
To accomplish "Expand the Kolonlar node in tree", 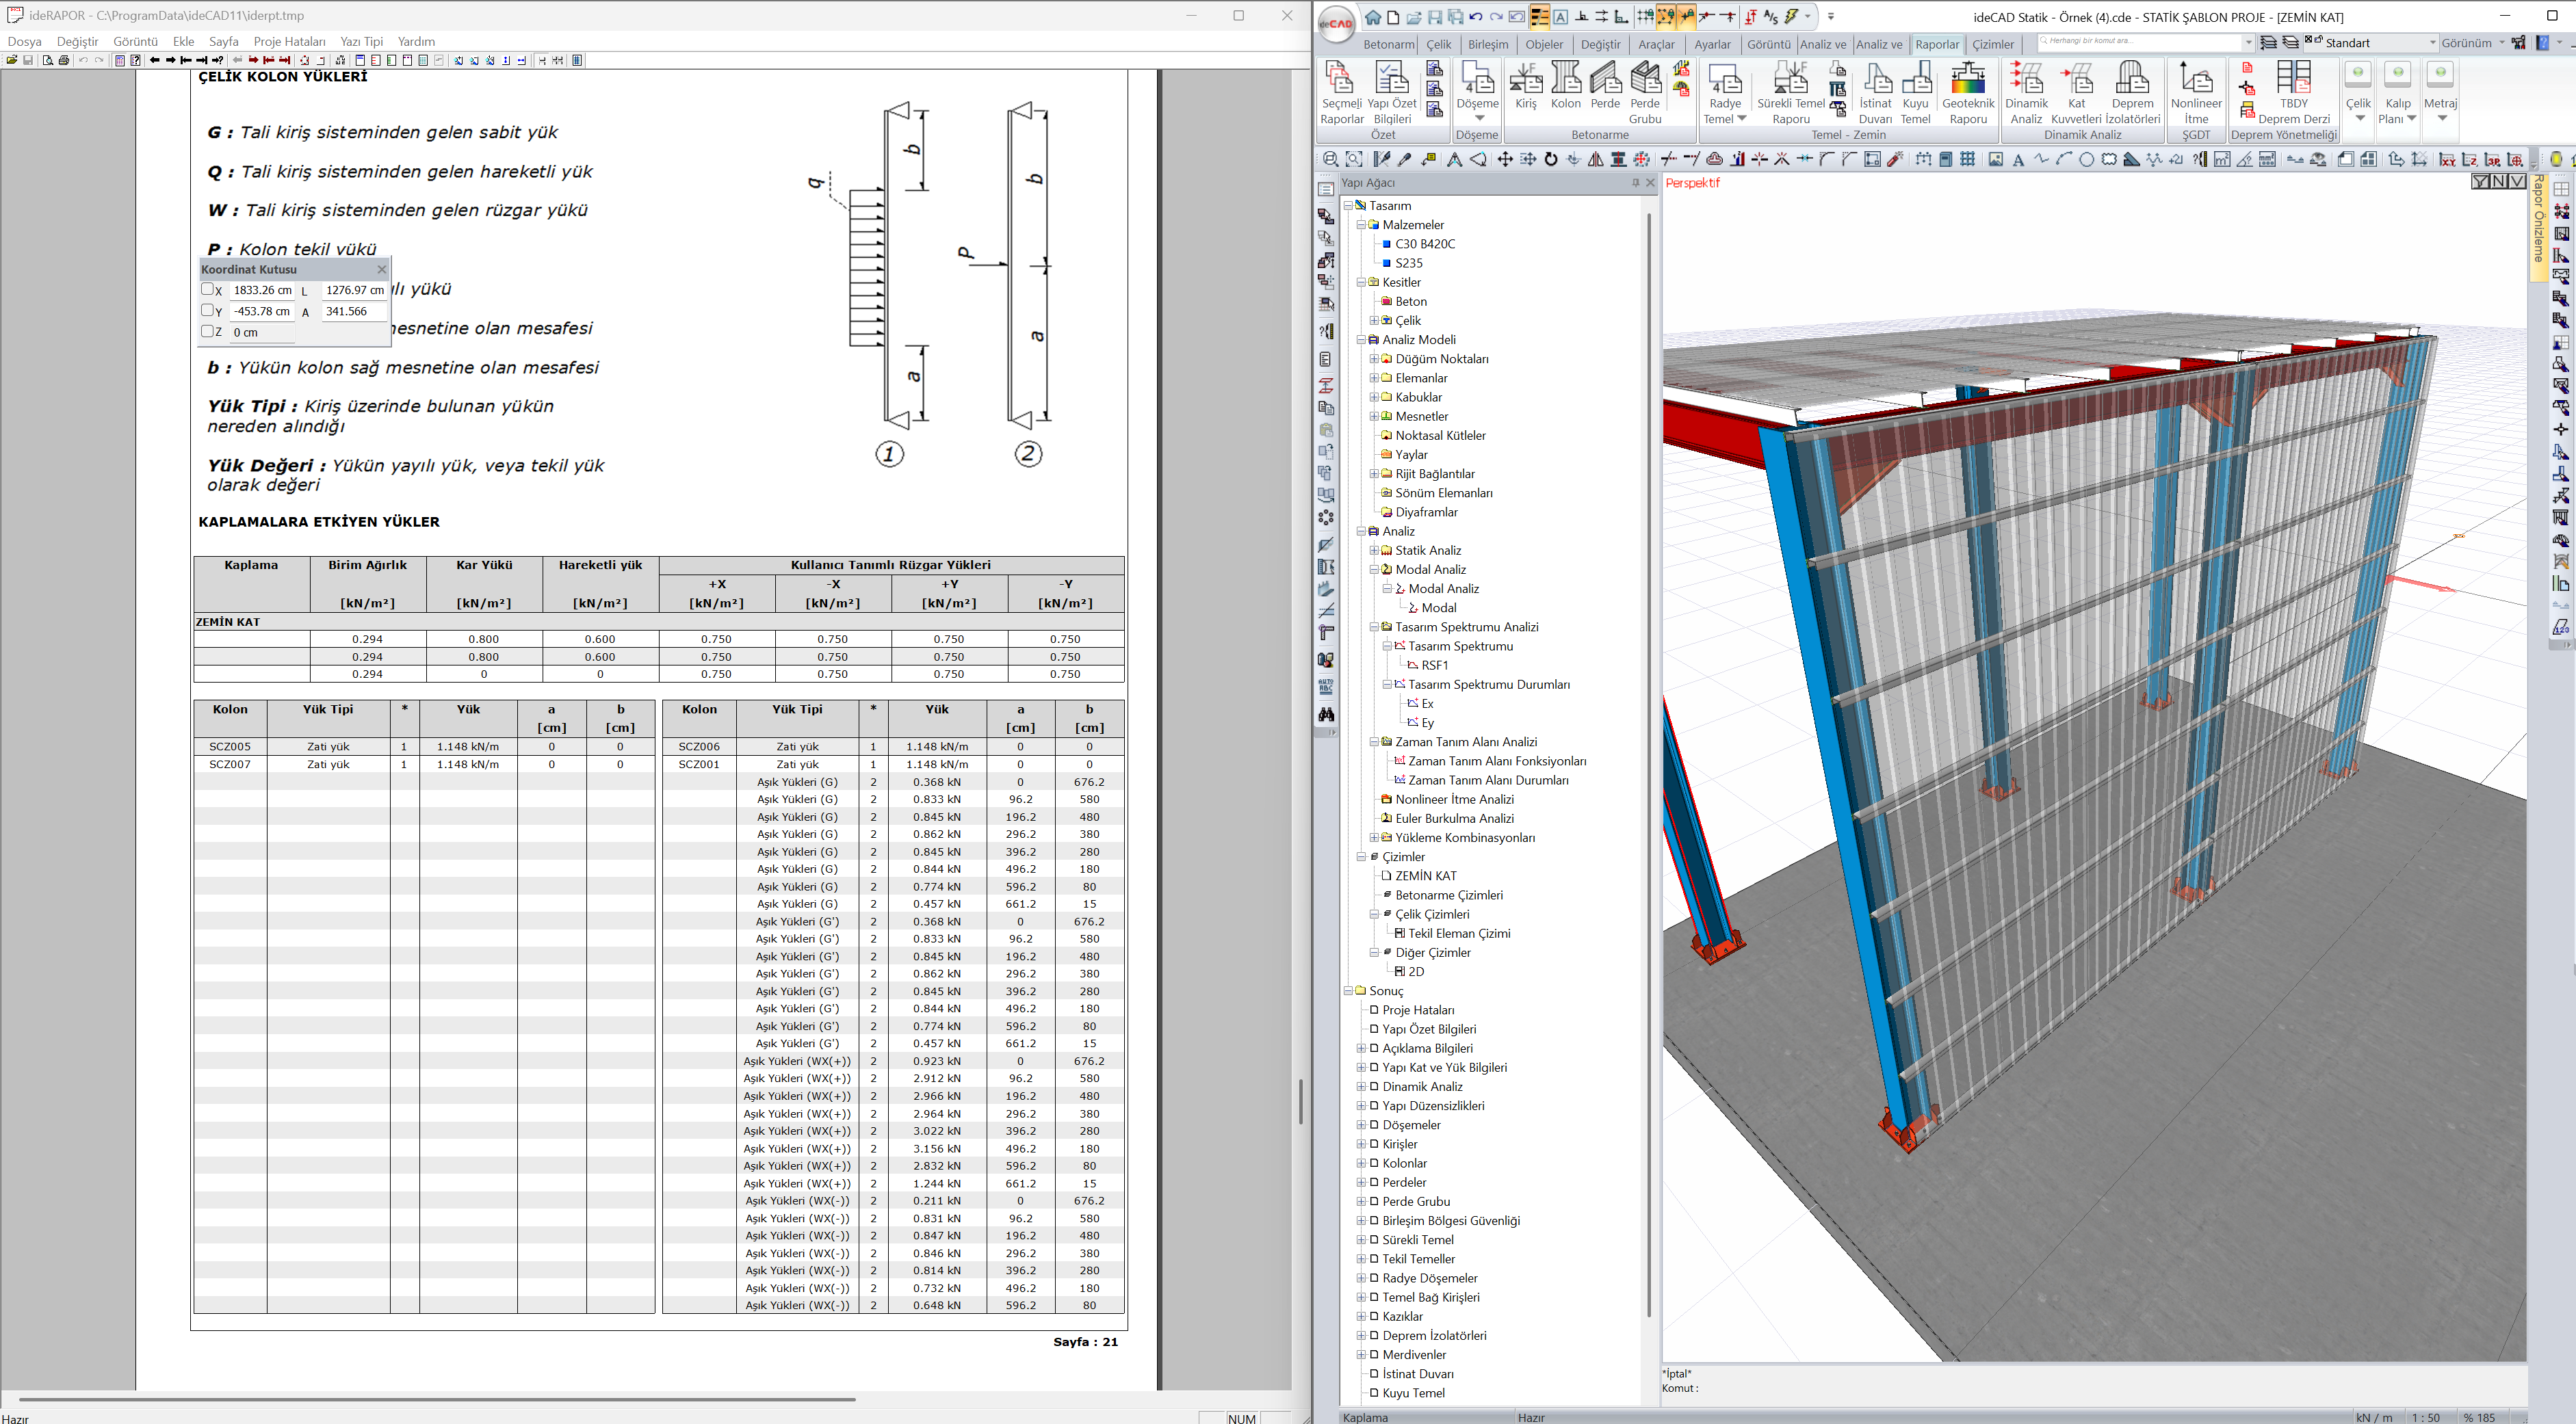I will coord(1361,1163).
